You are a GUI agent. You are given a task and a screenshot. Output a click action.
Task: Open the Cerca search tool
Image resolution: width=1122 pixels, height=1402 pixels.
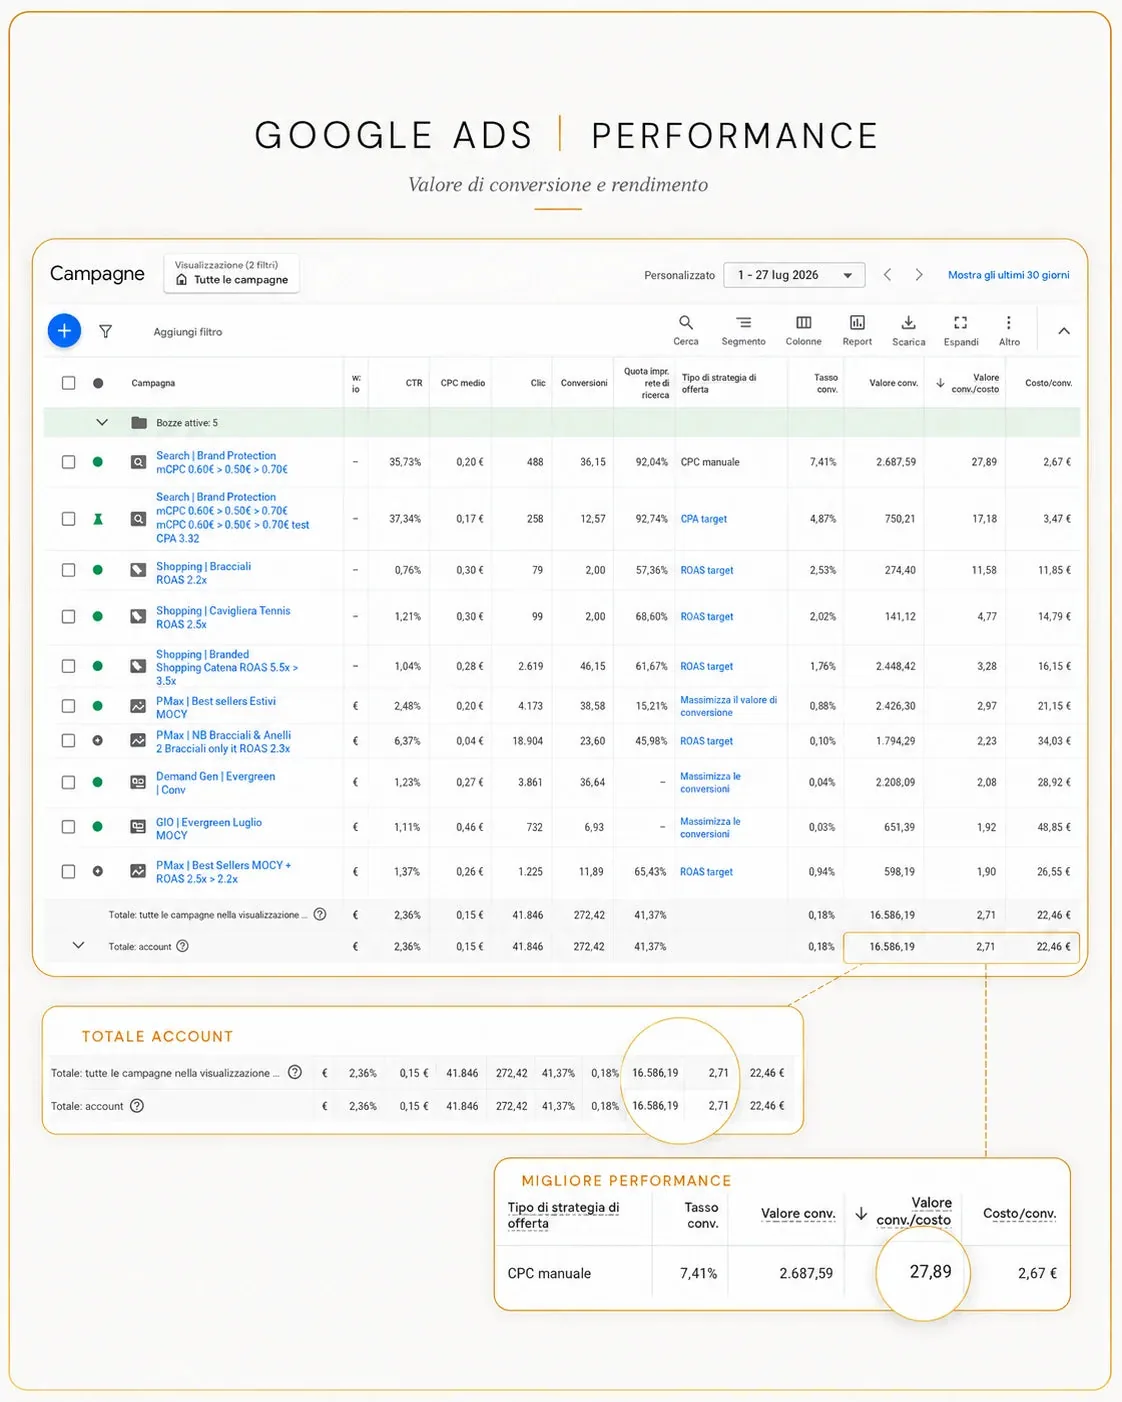click(x=686, y=330)
